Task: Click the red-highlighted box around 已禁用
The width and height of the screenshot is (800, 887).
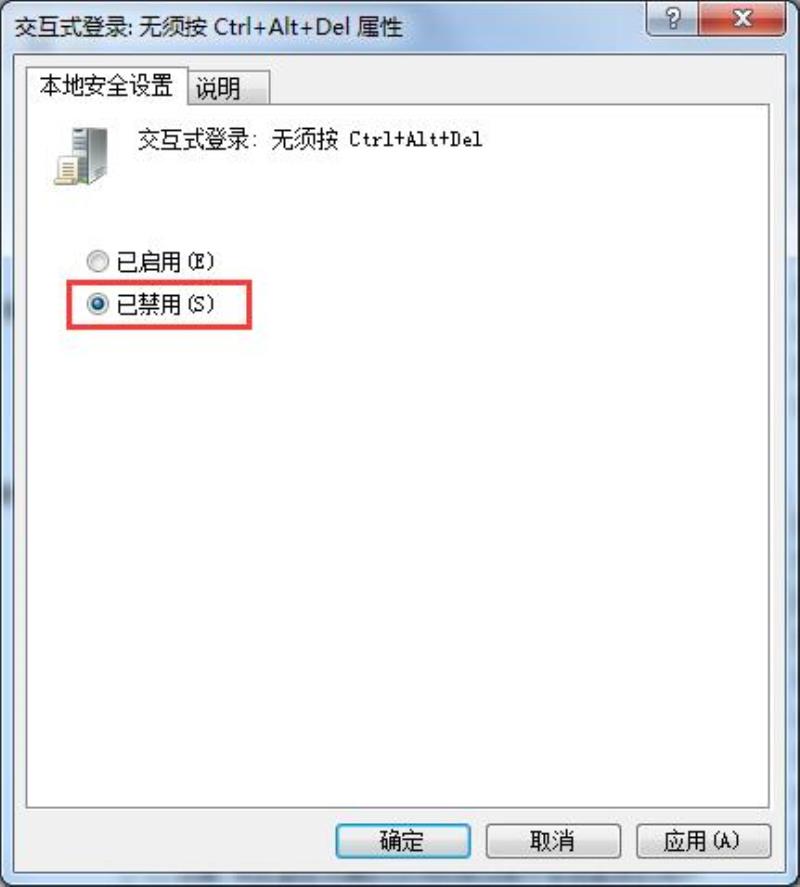Action: 159,304
